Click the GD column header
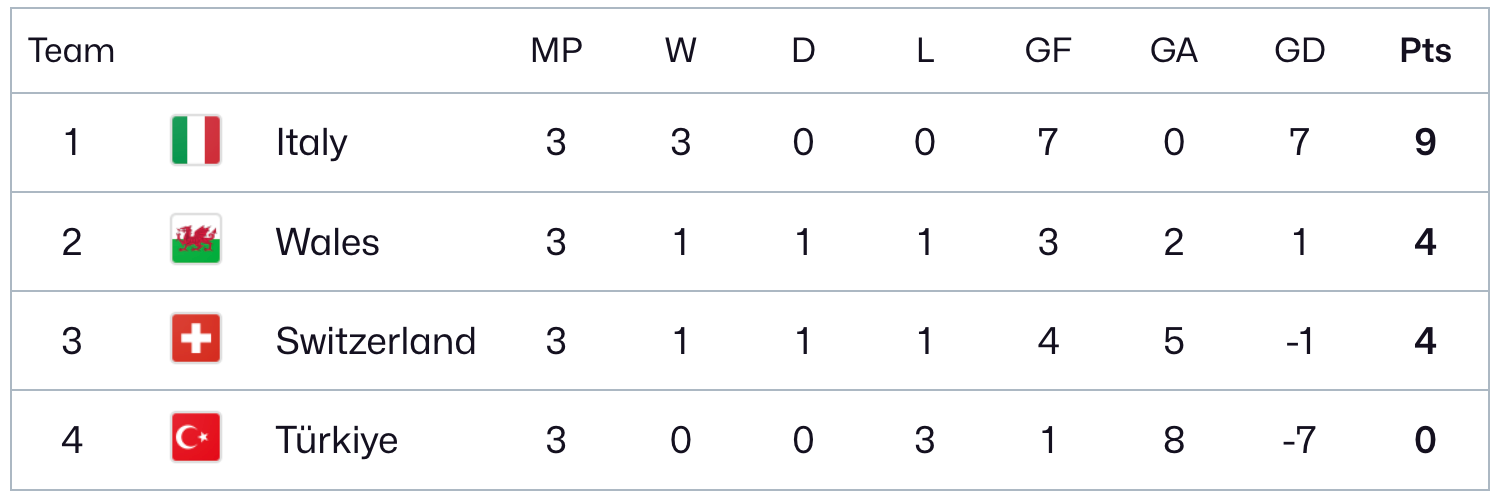This screenshot has height=500, width=1498. [x=1299, y=51]
